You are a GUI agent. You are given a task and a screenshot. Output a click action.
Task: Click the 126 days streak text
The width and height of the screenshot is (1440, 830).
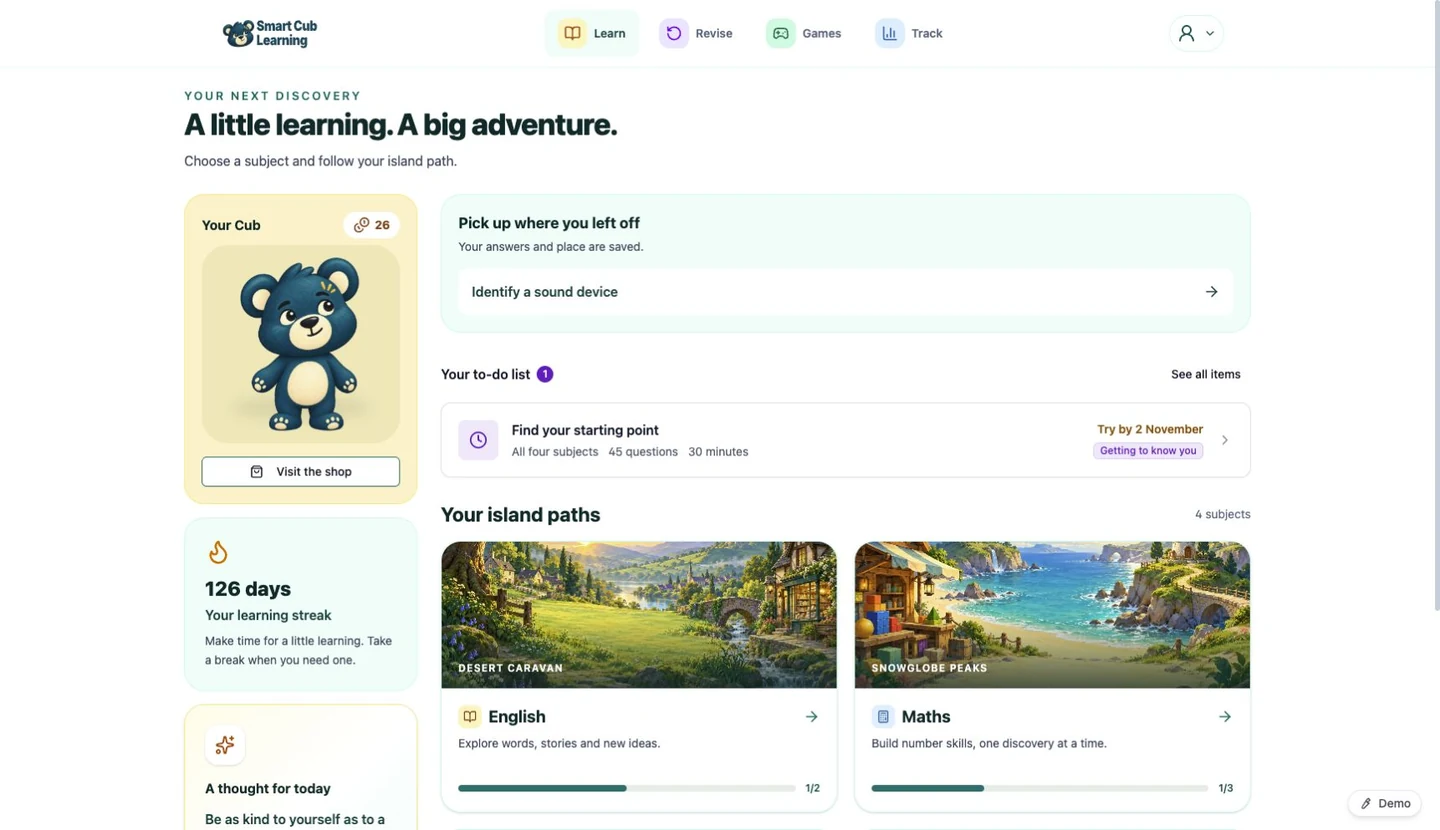[248, 589]
